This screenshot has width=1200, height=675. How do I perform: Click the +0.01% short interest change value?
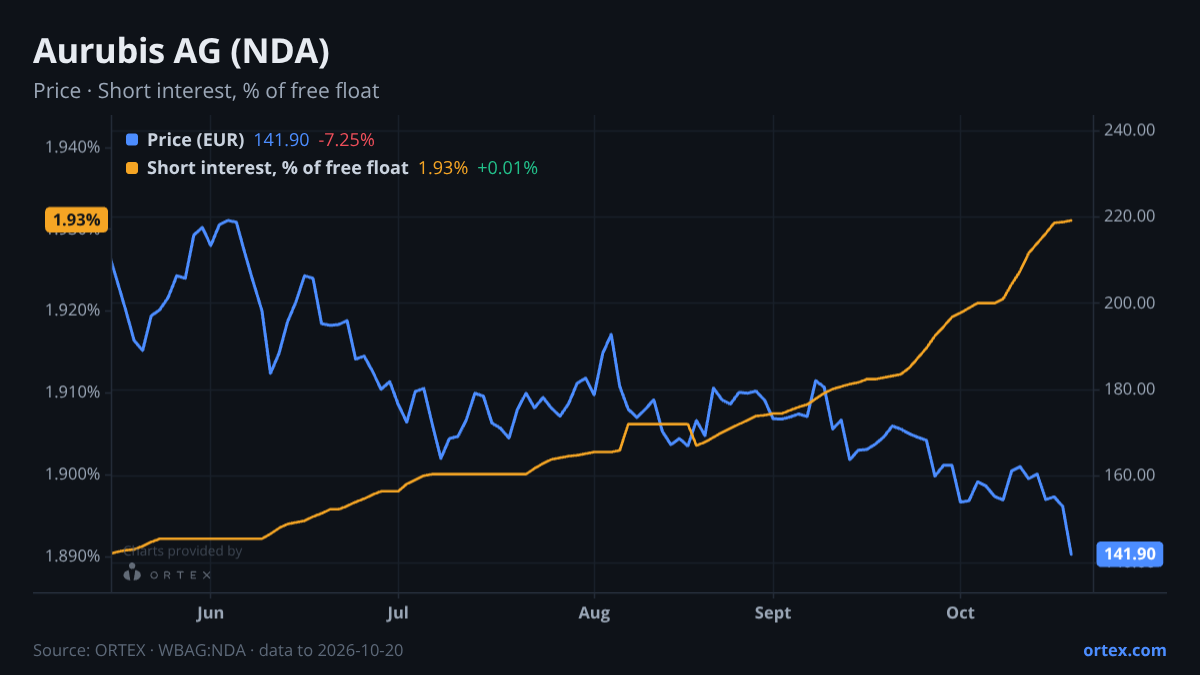pyautogui.click(x=508, y=168)
